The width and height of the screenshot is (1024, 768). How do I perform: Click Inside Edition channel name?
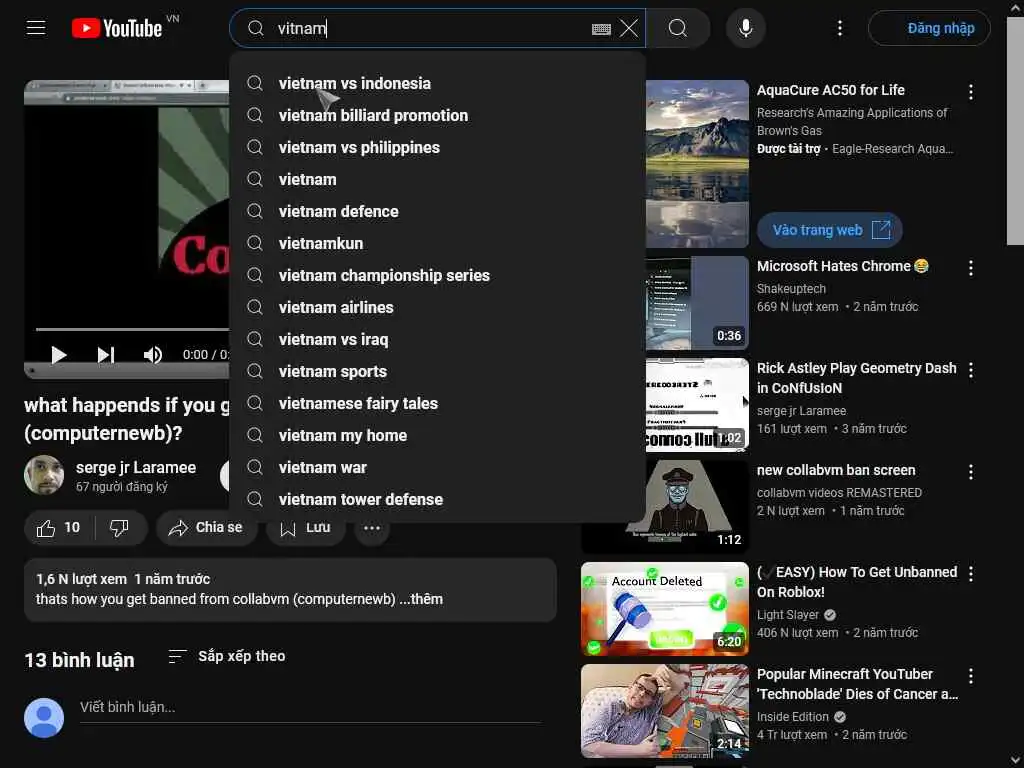[x=793, y=717]
